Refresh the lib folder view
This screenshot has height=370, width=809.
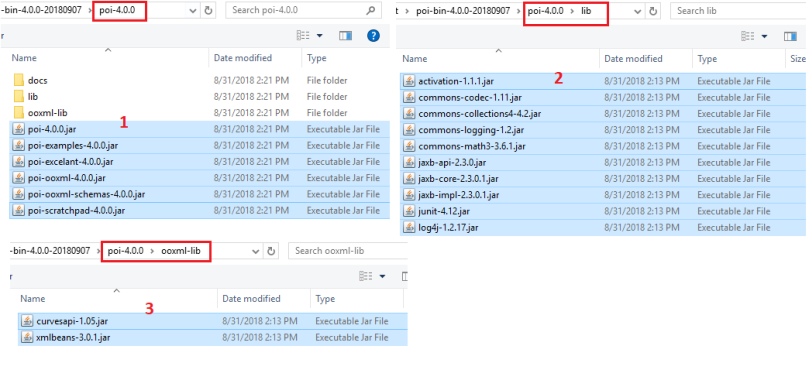point(653,11)
